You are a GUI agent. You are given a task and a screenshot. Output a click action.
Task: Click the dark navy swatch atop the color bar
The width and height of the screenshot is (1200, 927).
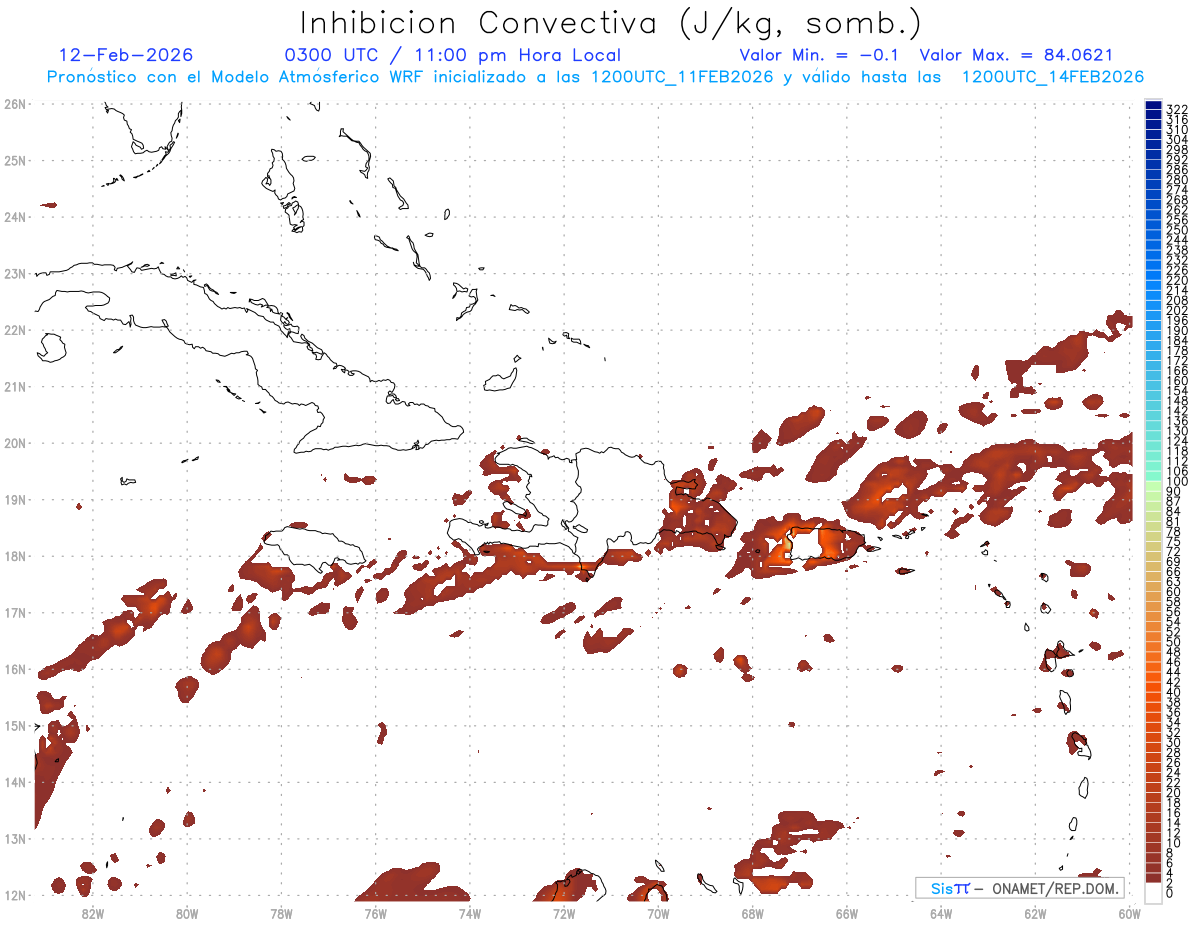coord(1153,106)
